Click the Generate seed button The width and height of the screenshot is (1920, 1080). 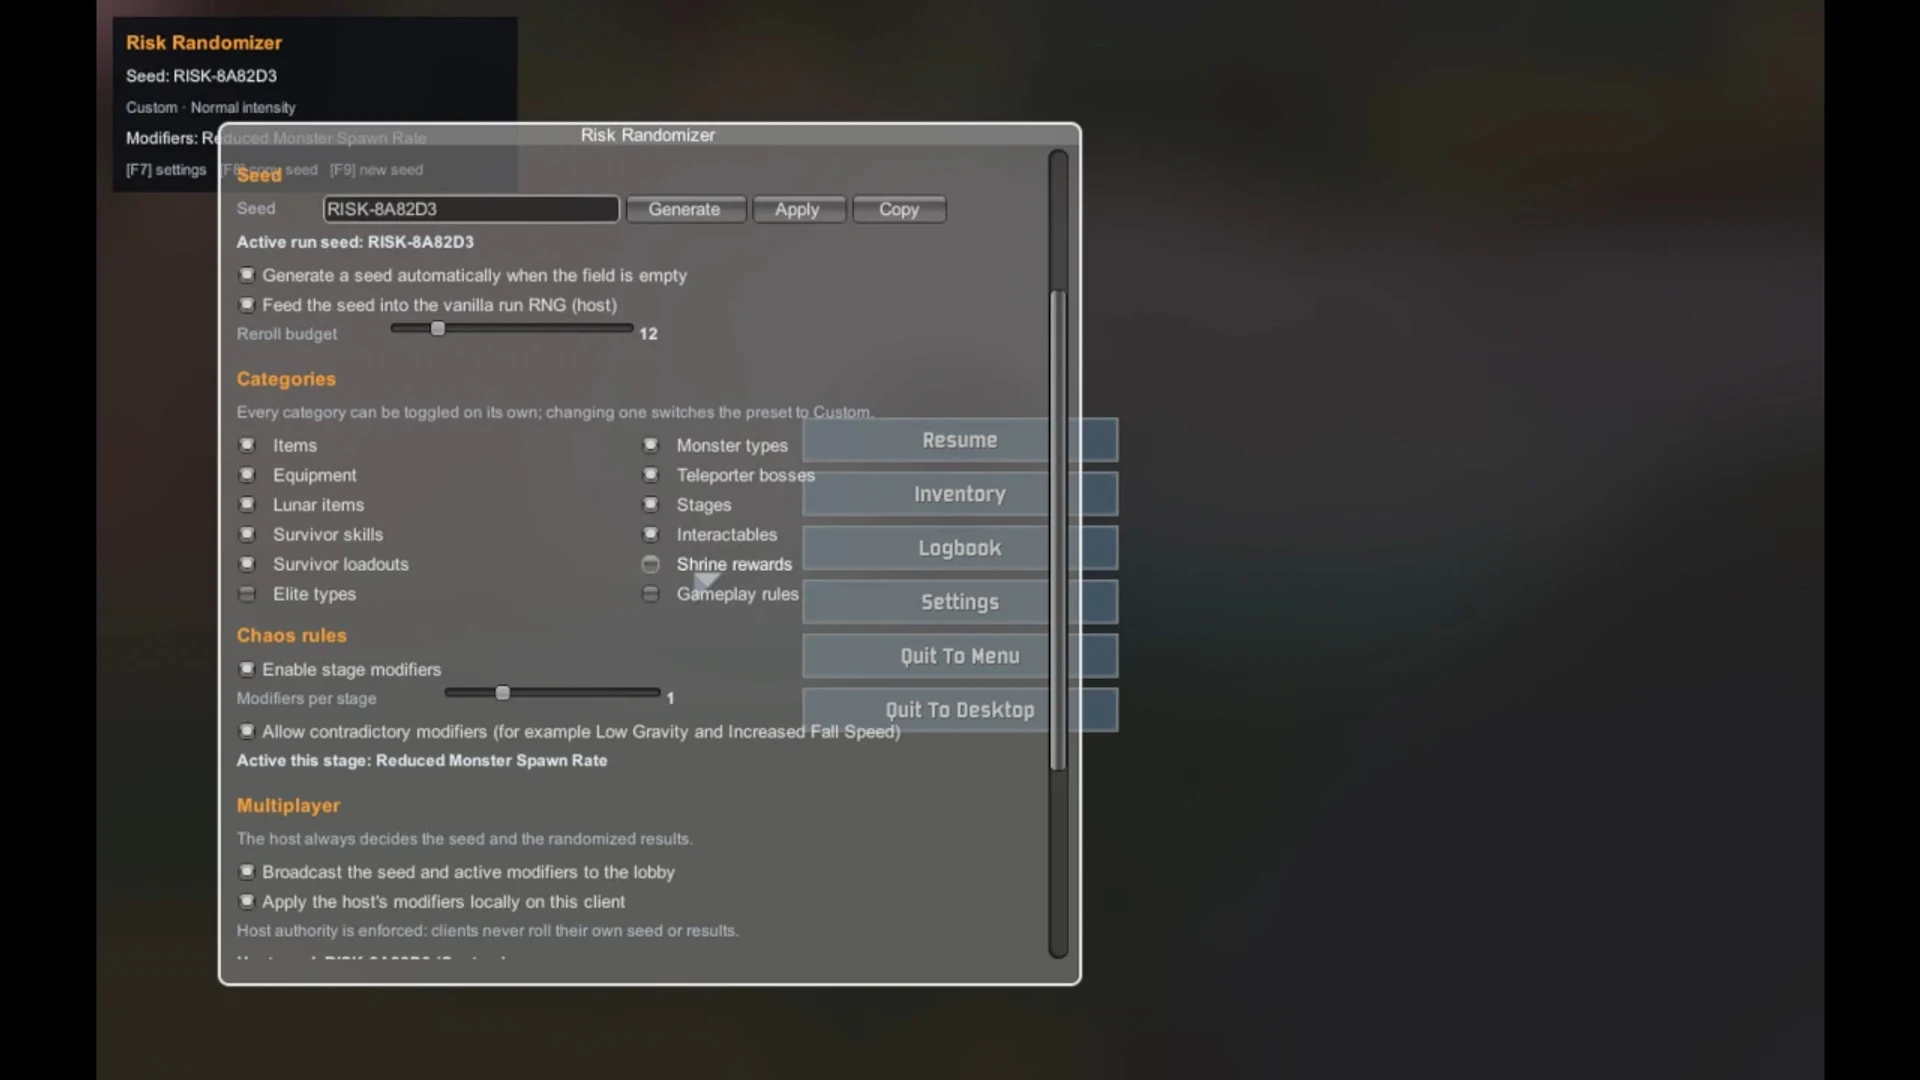685,209
